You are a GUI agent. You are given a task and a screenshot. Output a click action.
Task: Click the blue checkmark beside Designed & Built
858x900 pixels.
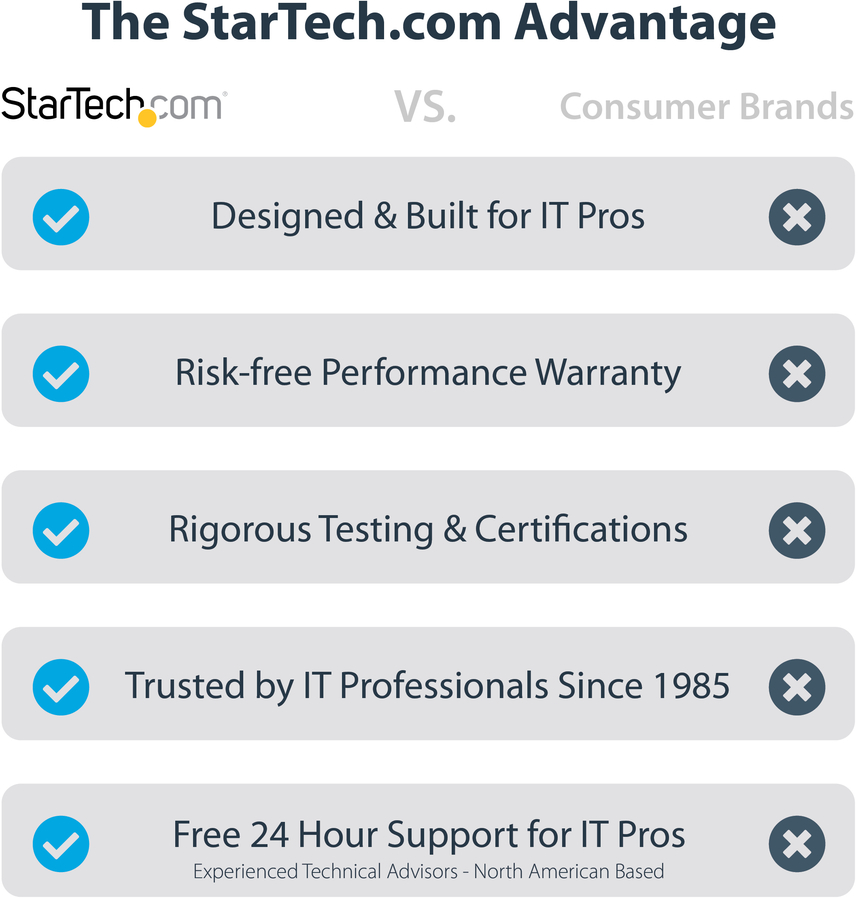click(61, 217)
